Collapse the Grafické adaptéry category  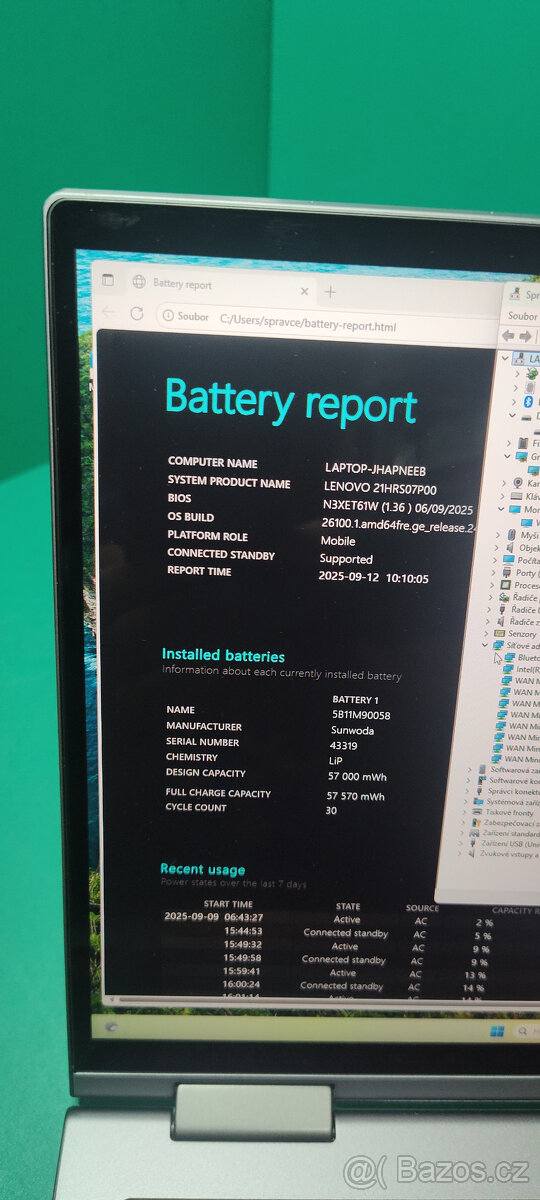point(507,456)
